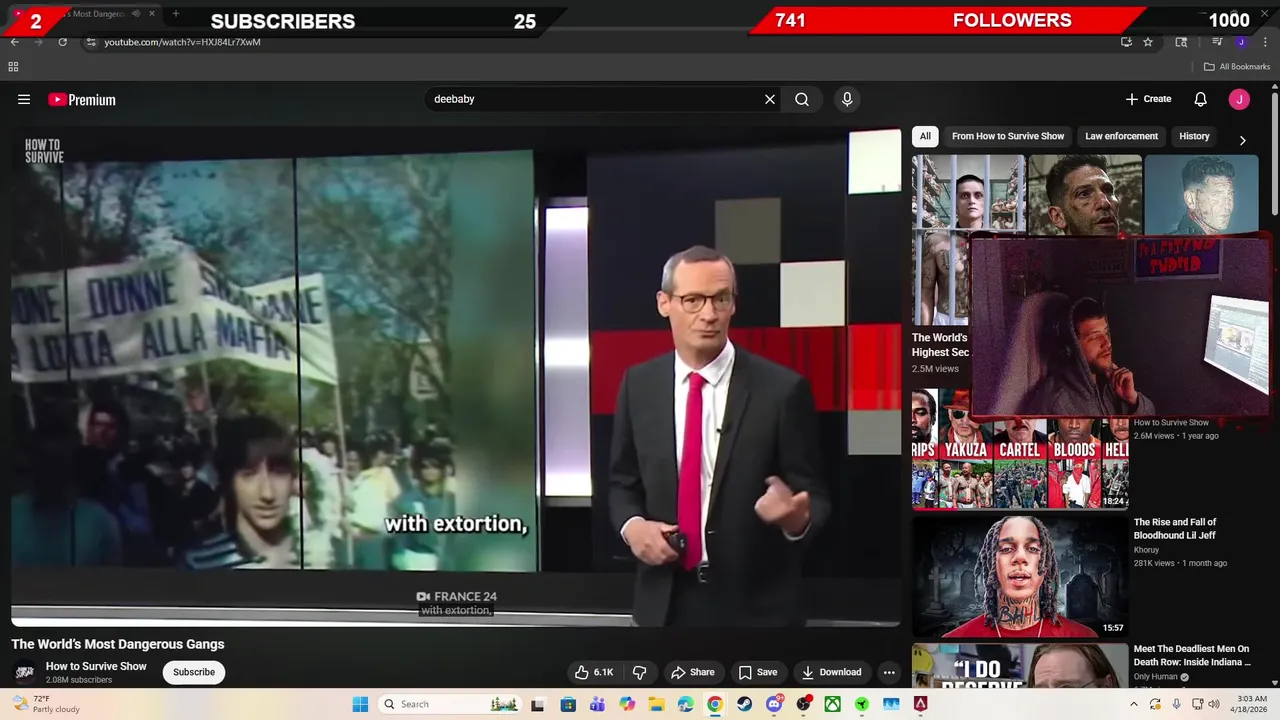Open volume control in system tray
1280x720 pixels.
tap(1214, 704)
